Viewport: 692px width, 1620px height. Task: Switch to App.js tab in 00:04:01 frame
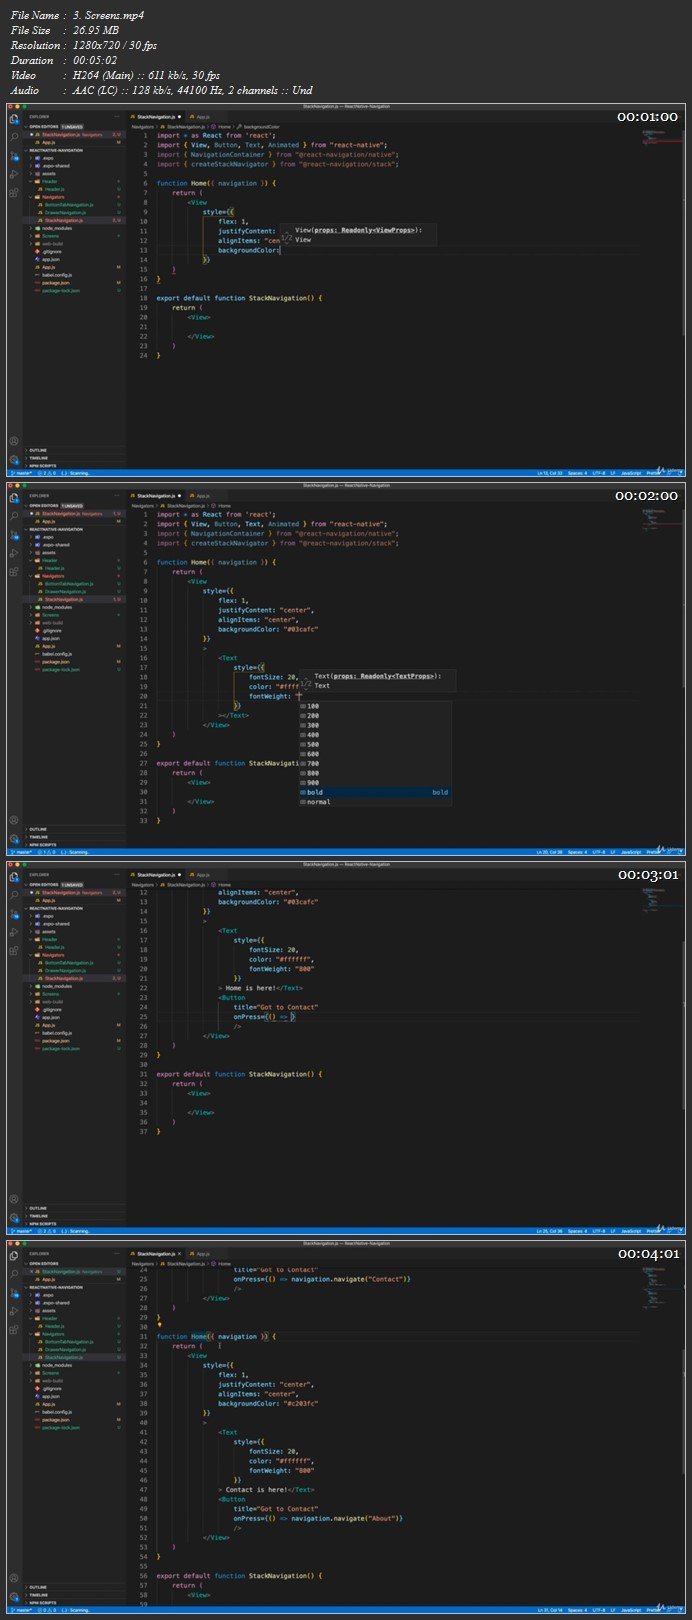(x=203, y=1253)
